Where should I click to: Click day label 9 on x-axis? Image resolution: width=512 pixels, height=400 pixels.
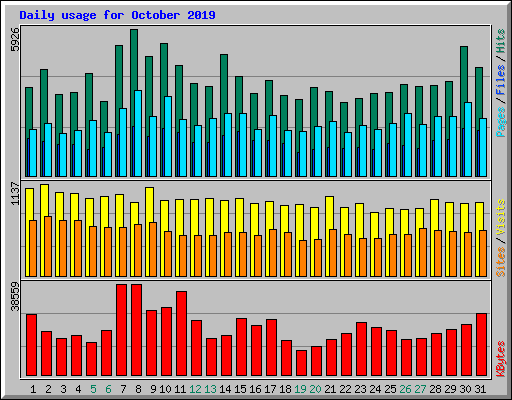tap(153, 389)
